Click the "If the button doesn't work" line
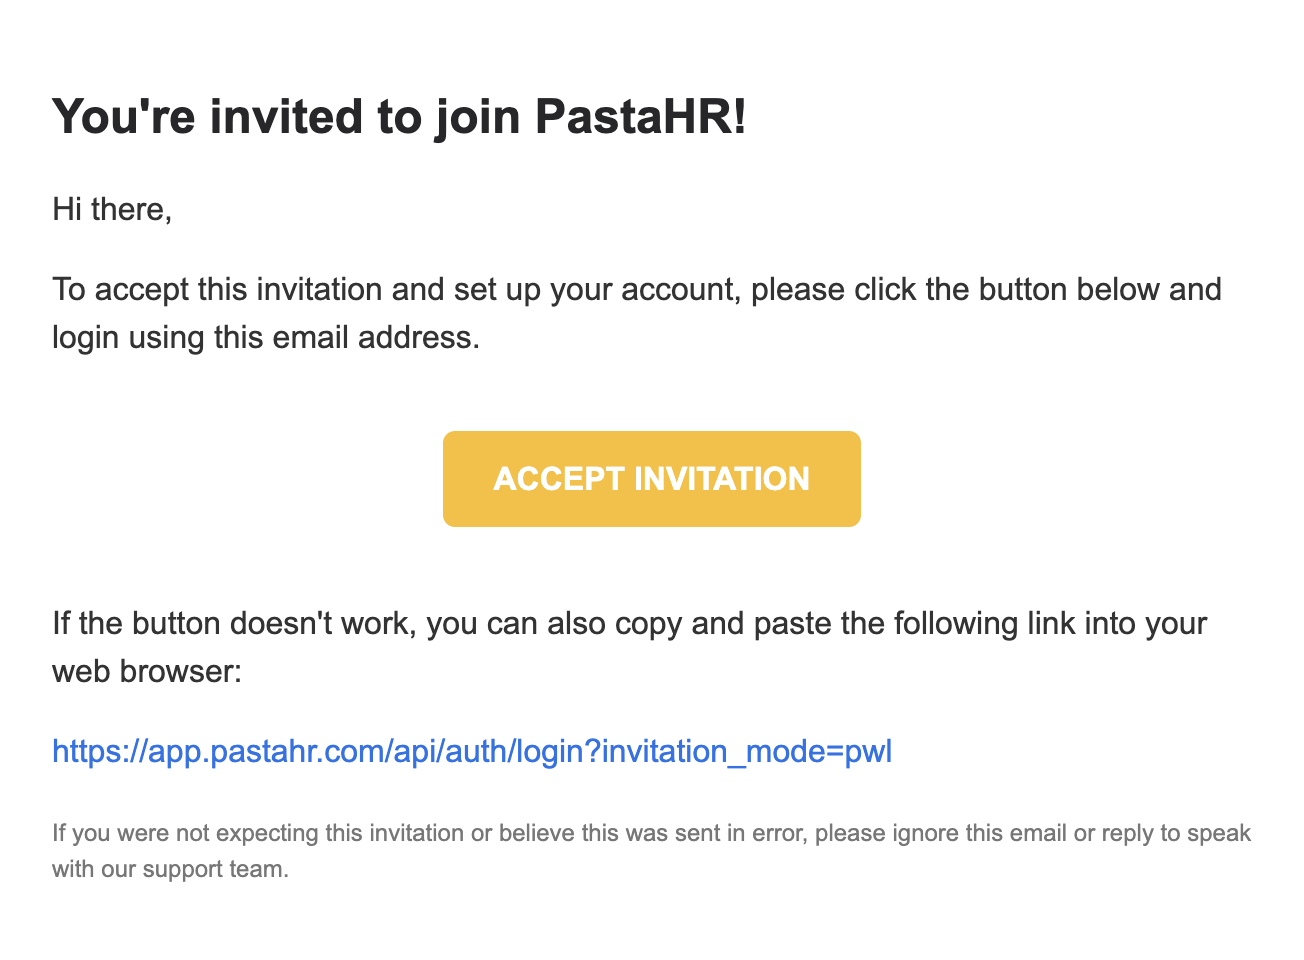The width and height of the screenshot is (1304, 960). tap(629, 623)
